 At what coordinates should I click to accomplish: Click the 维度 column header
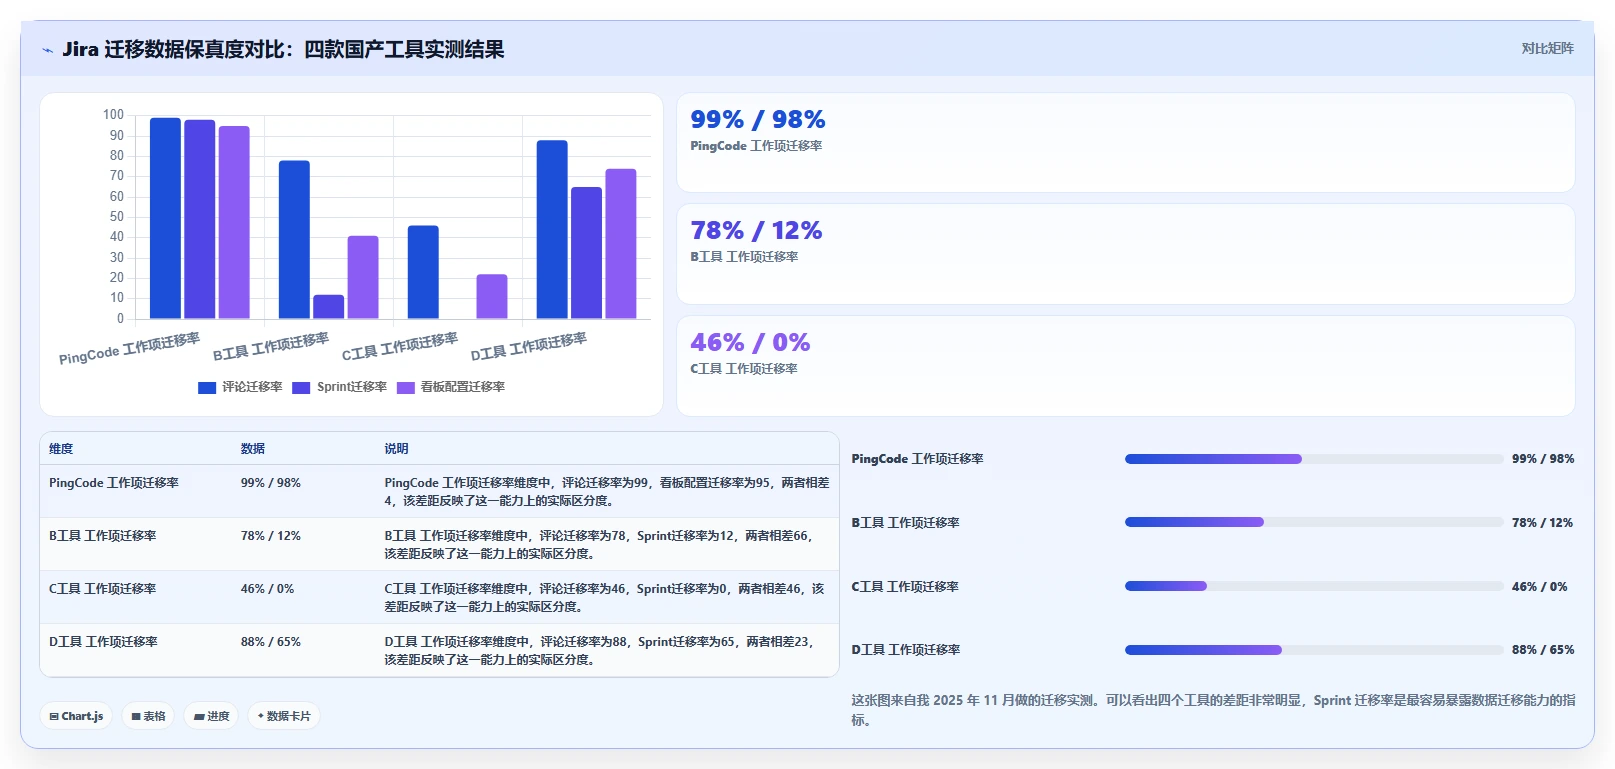click(61, 449)
